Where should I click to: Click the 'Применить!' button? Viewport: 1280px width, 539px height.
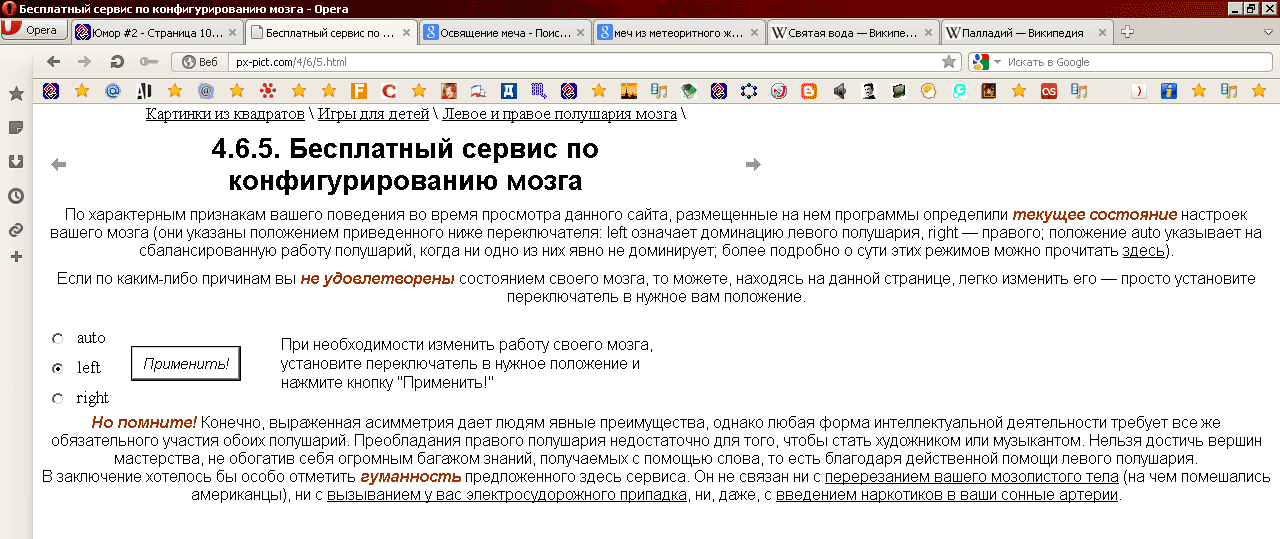coord(186,363)
